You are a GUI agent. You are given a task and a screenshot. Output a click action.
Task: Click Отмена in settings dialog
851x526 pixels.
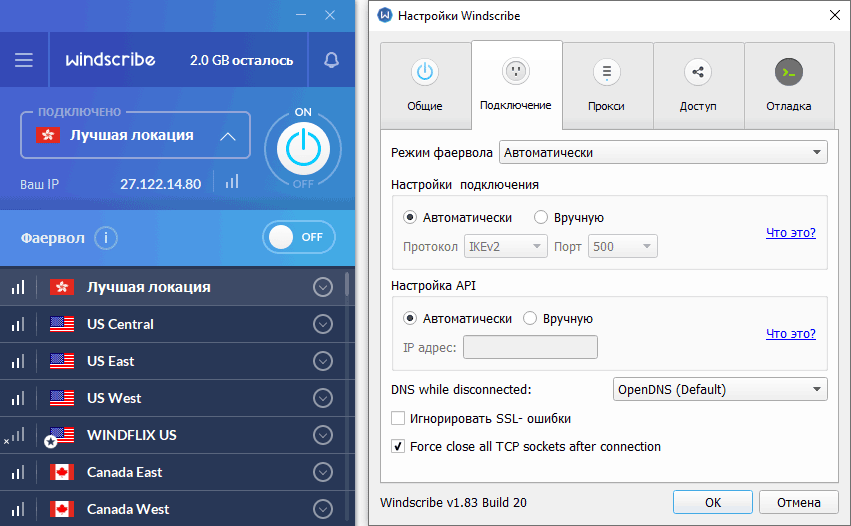tap(798, 502)
